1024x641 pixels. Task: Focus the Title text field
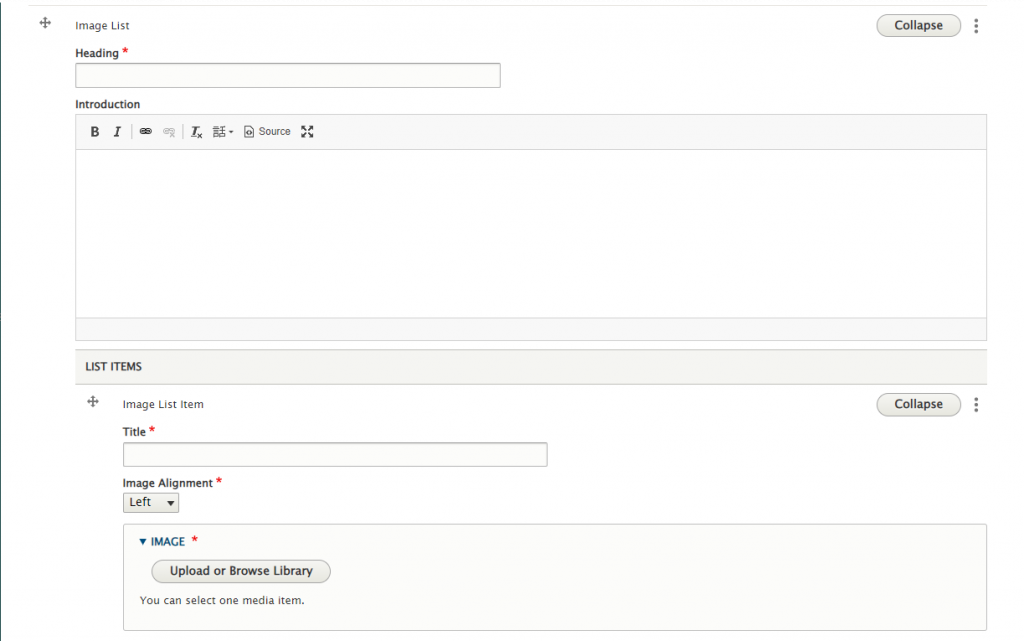[335, 455]
